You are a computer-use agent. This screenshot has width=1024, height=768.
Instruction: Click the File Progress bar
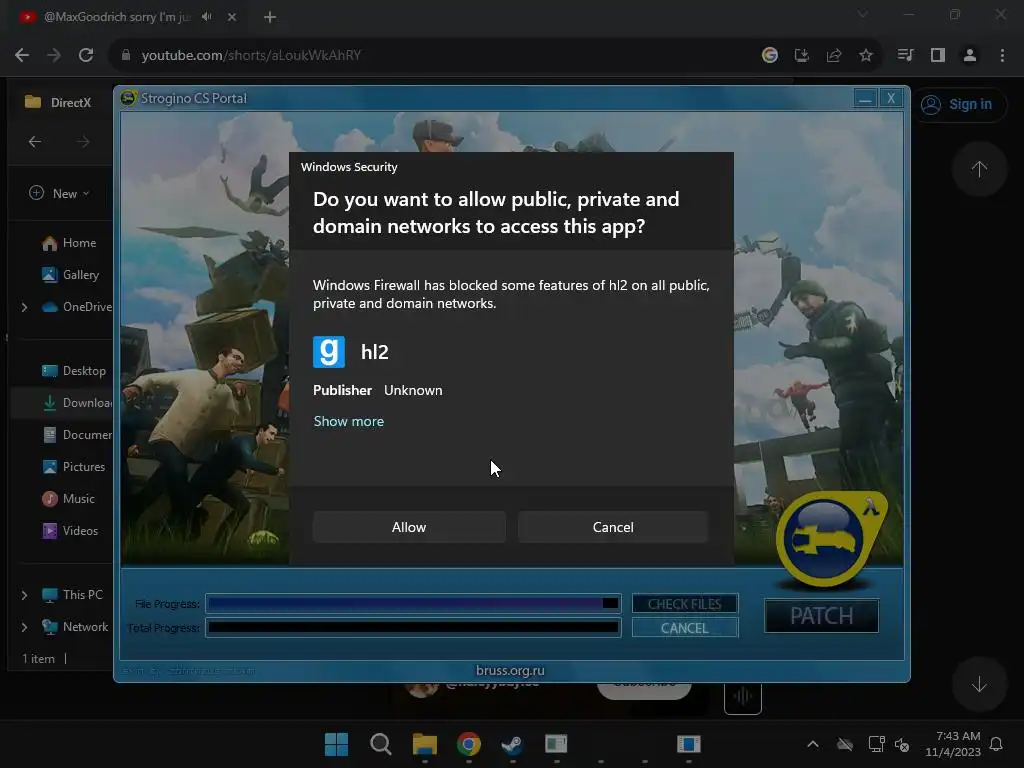[x=413, y=603]
